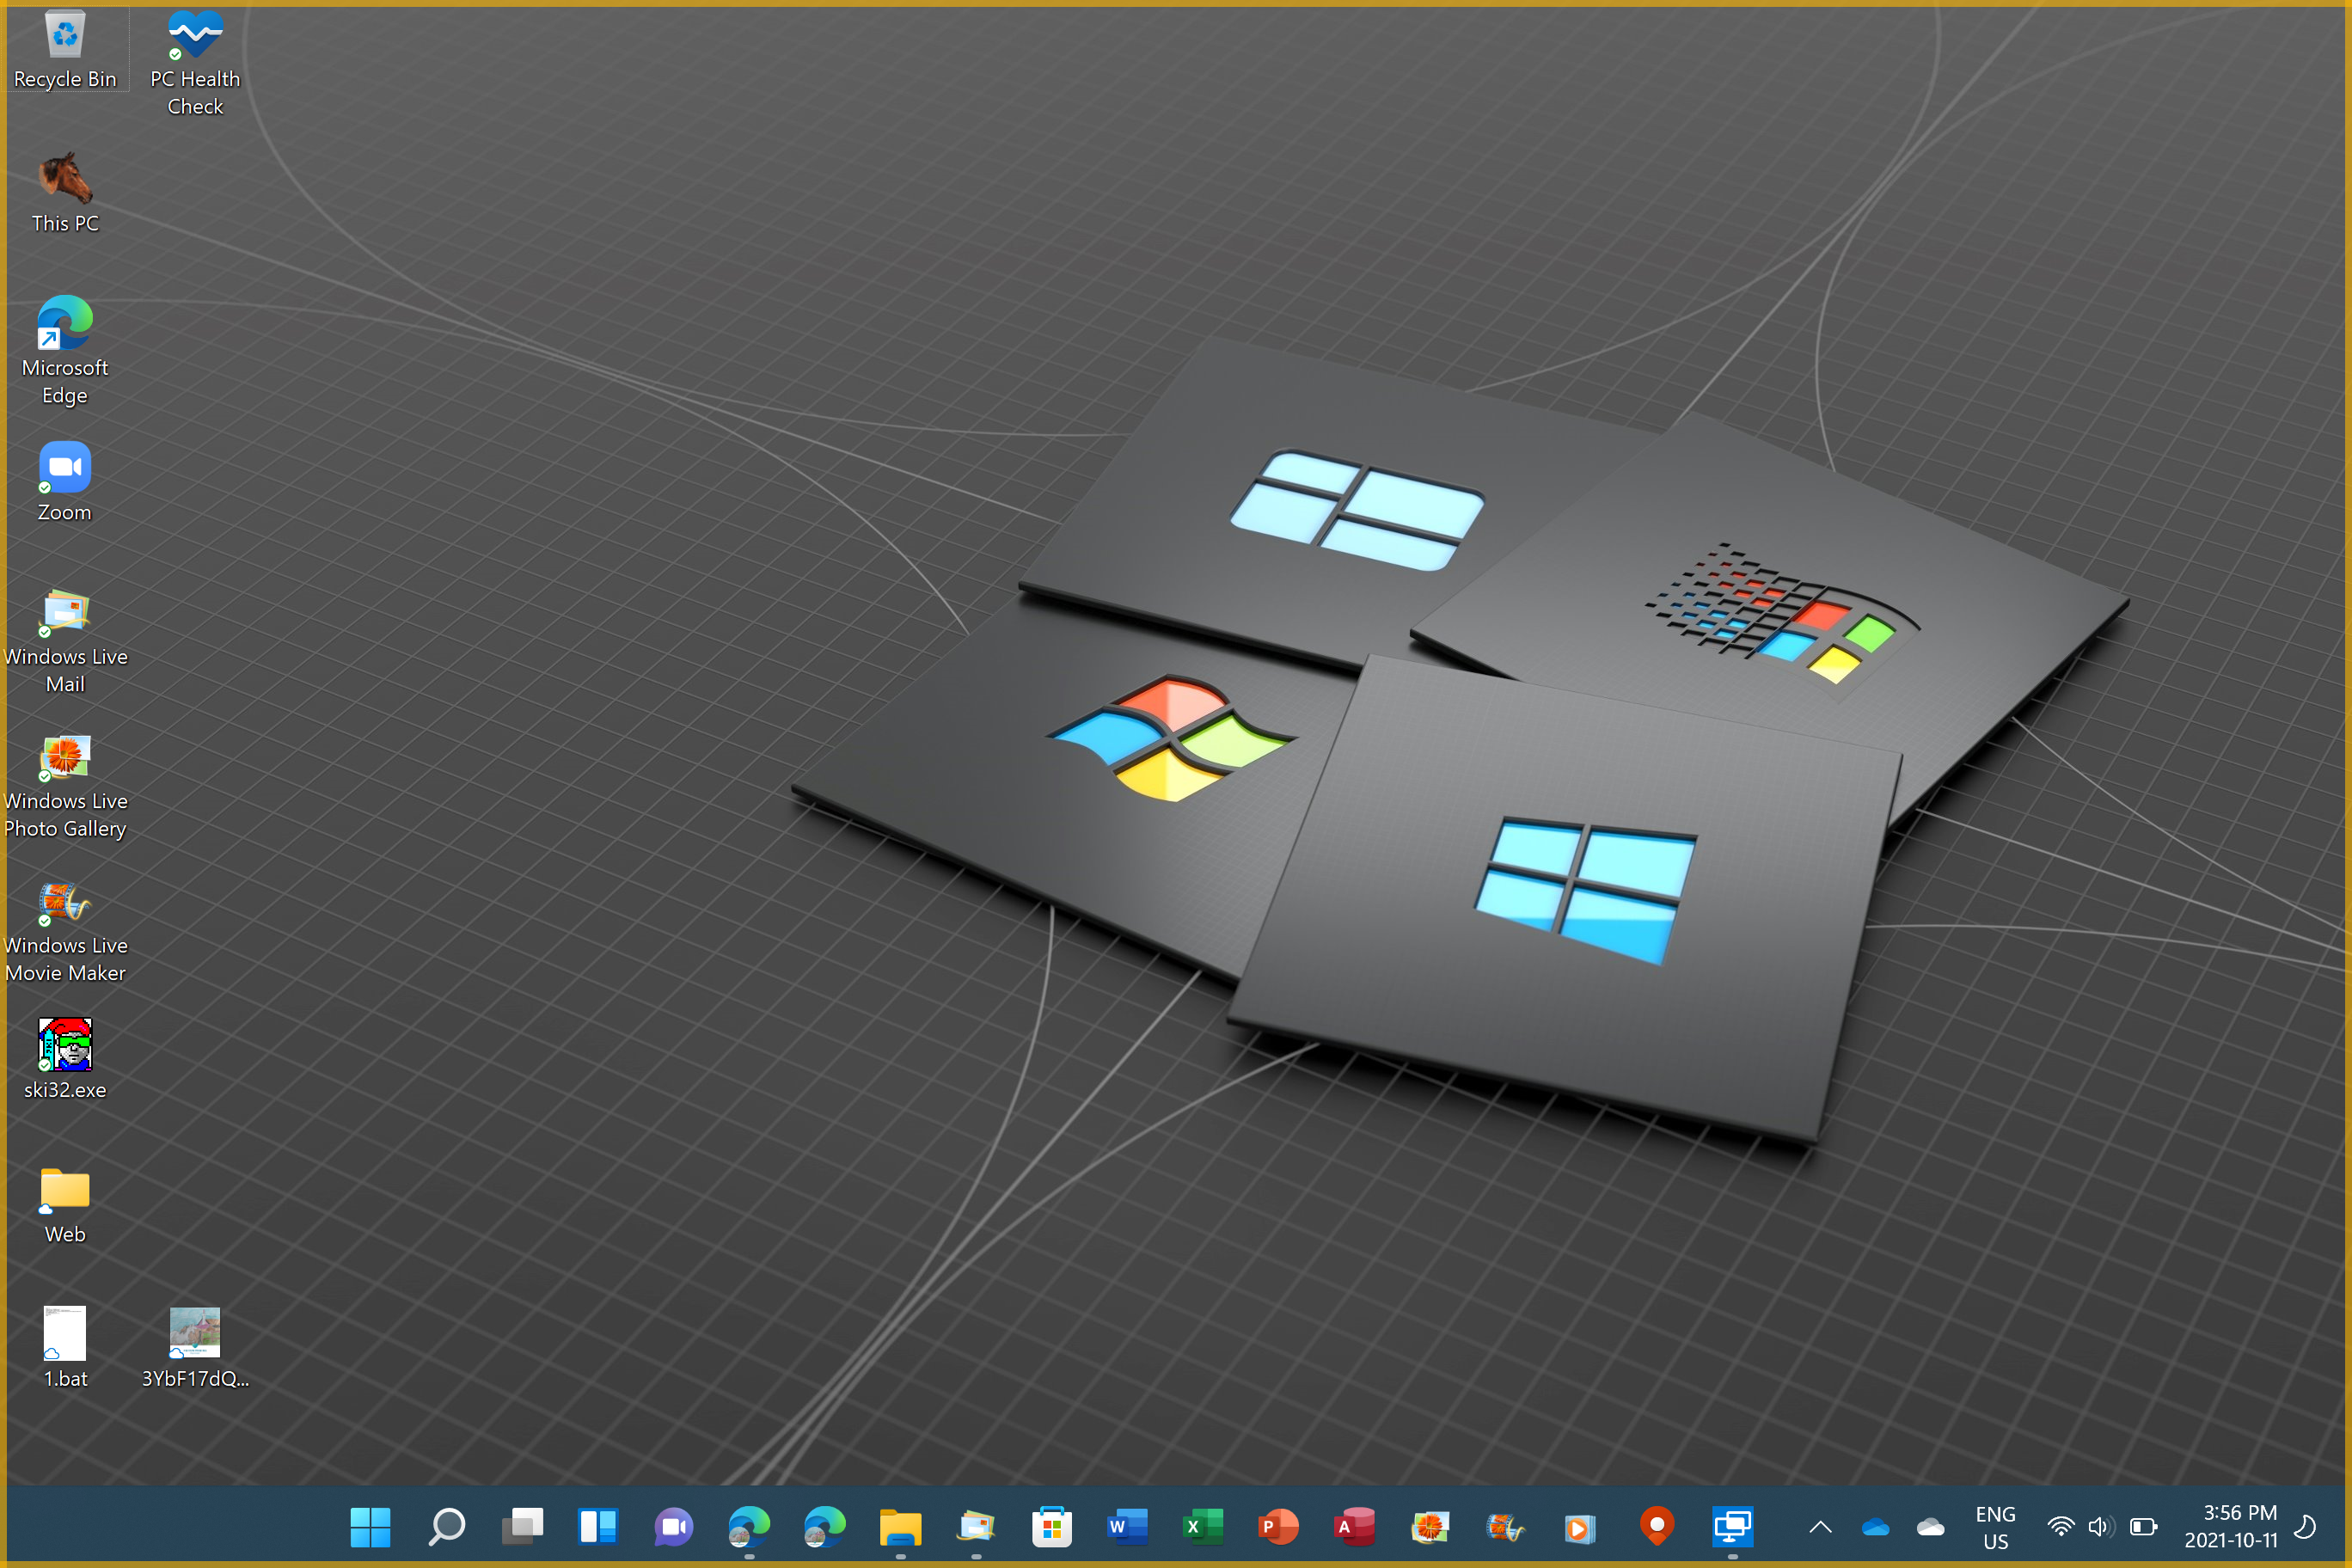Open Movie Maker from the taskbar
Image resolution: width=2352 pixels, height=1568 pixels.
1505,1527
